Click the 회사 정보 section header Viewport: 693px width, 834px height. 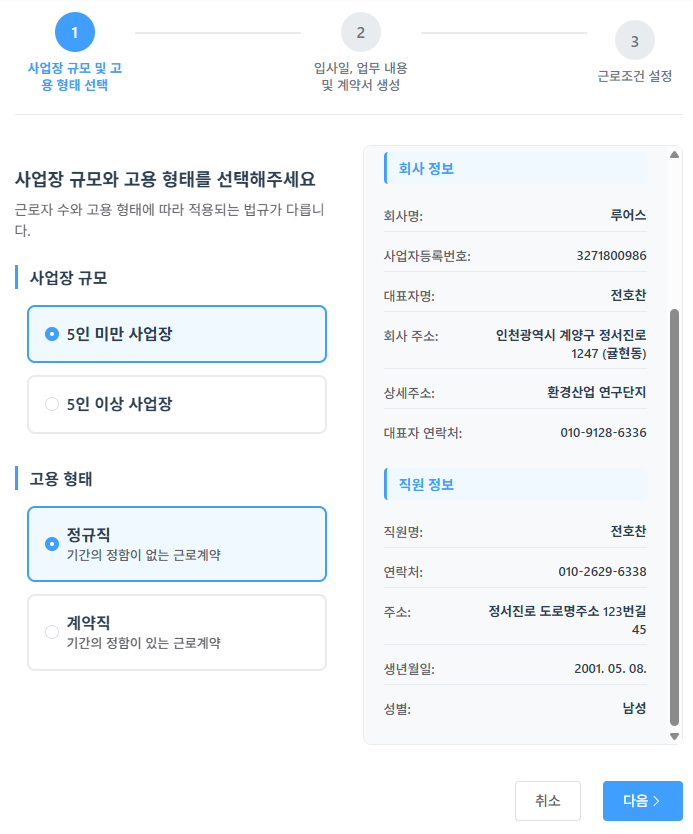[425, 167]
